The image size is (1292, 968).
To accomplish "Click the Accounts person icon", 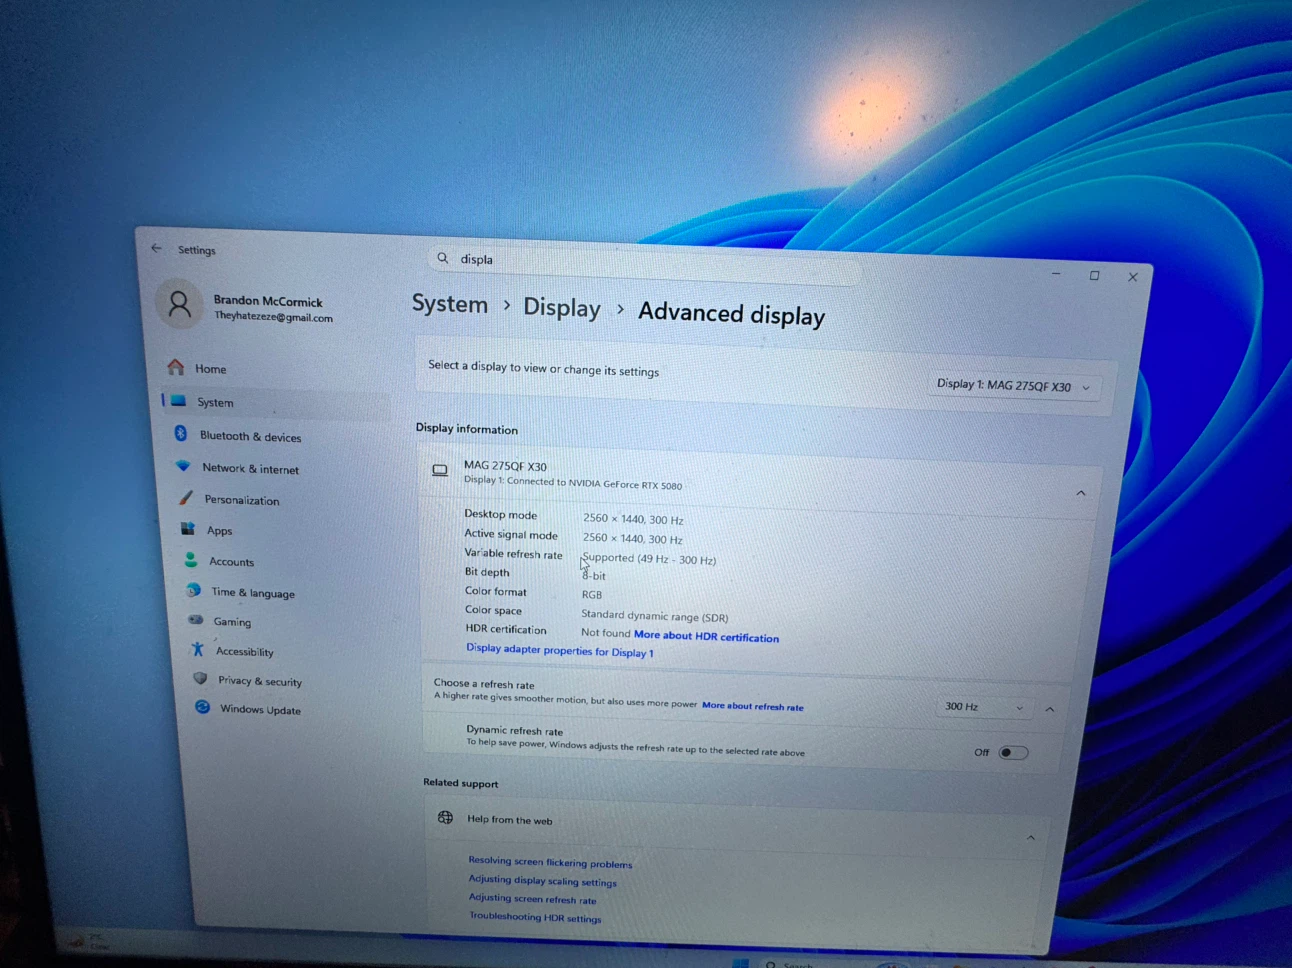I will [191, 560].
